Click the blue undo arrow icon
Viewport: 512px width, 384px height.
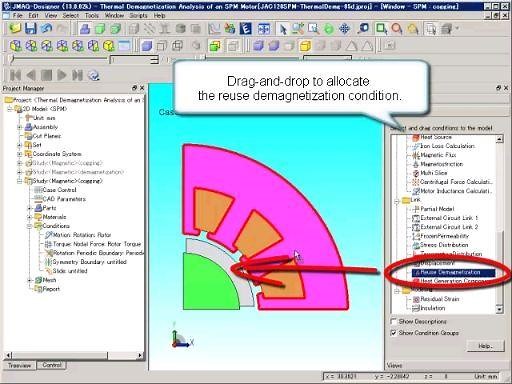coord(46,29)
